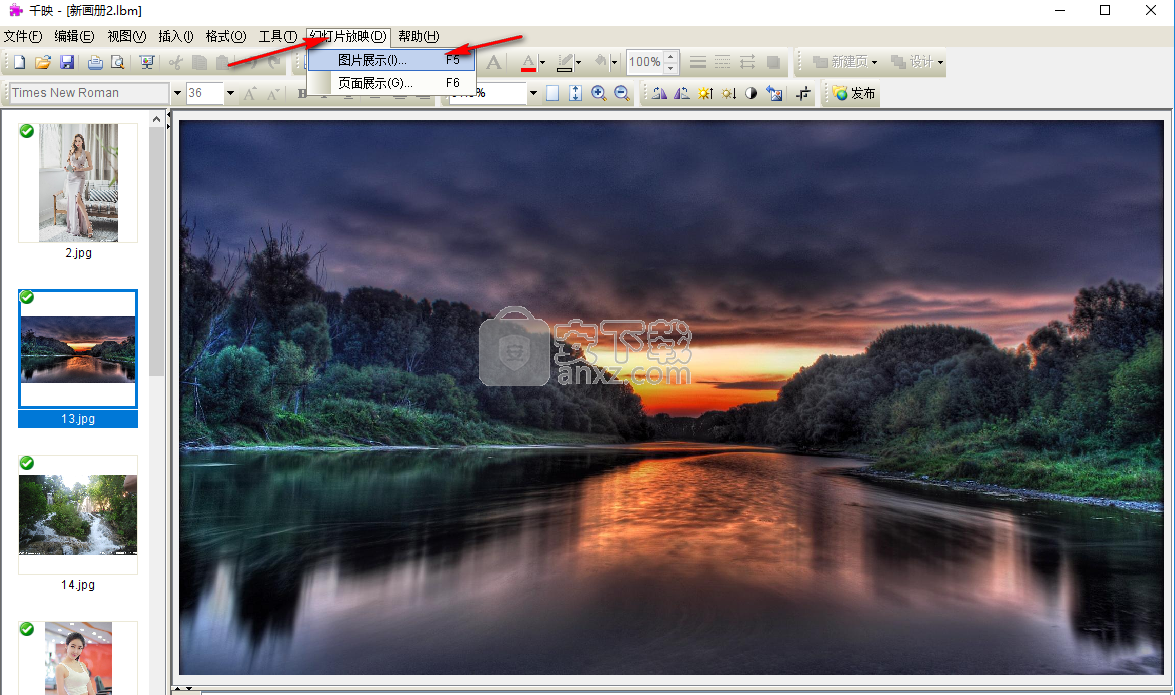Click the shadow style icon
This screenshot has width=1175, height=695.
pyautogui.click(x=773, y=62)
